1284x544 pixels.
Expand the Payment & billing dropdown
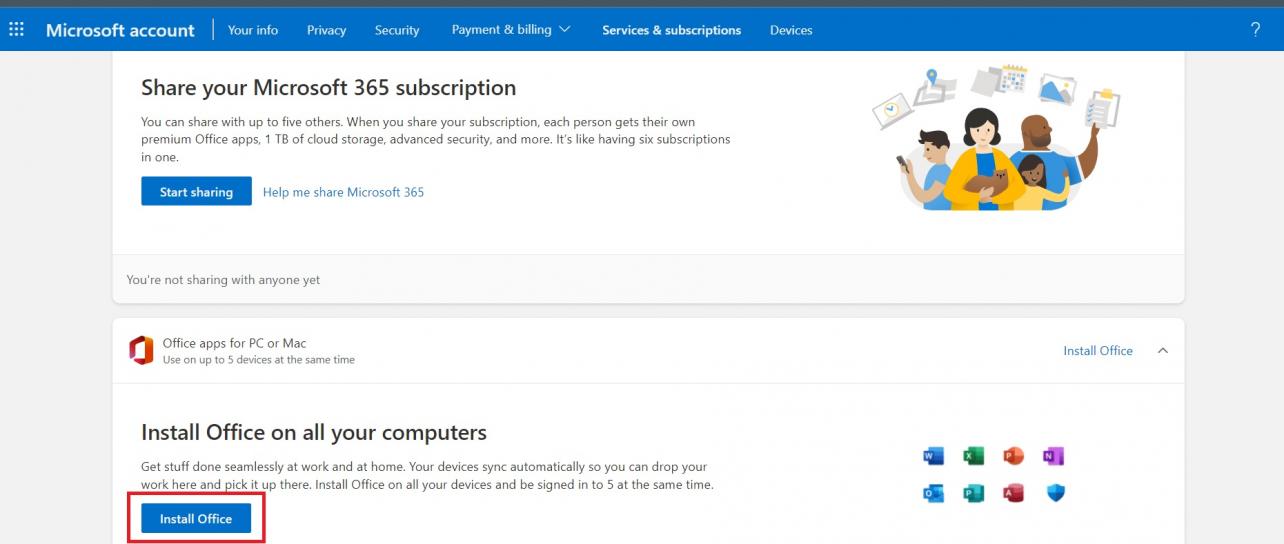(x=511, y=30)
